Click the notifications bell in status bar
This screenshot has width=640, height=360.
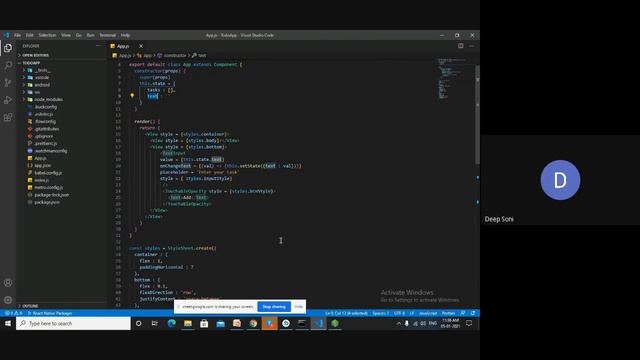point(473,313)
